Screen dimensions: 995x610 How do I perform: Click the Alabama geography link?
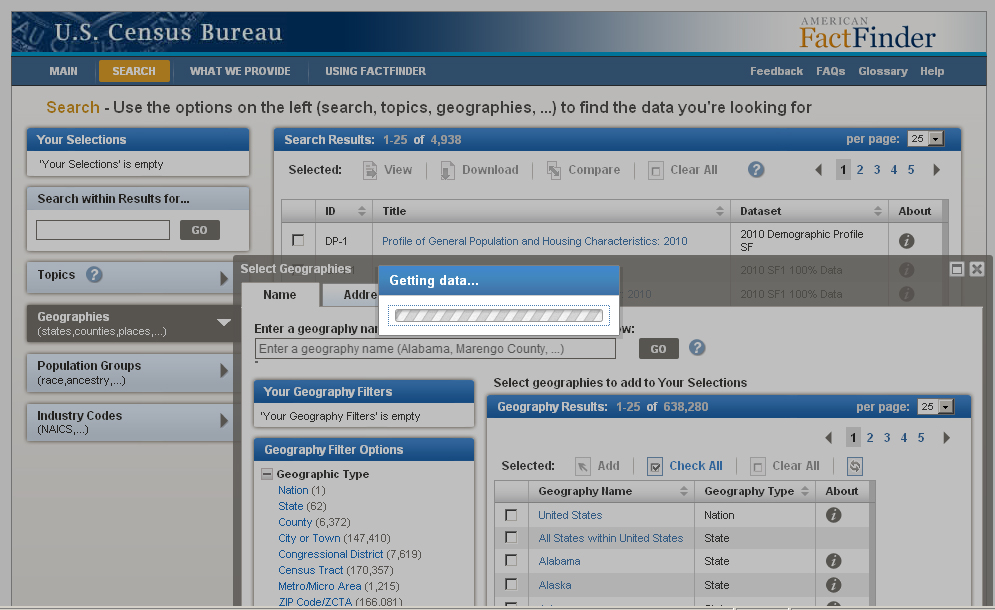559,561
